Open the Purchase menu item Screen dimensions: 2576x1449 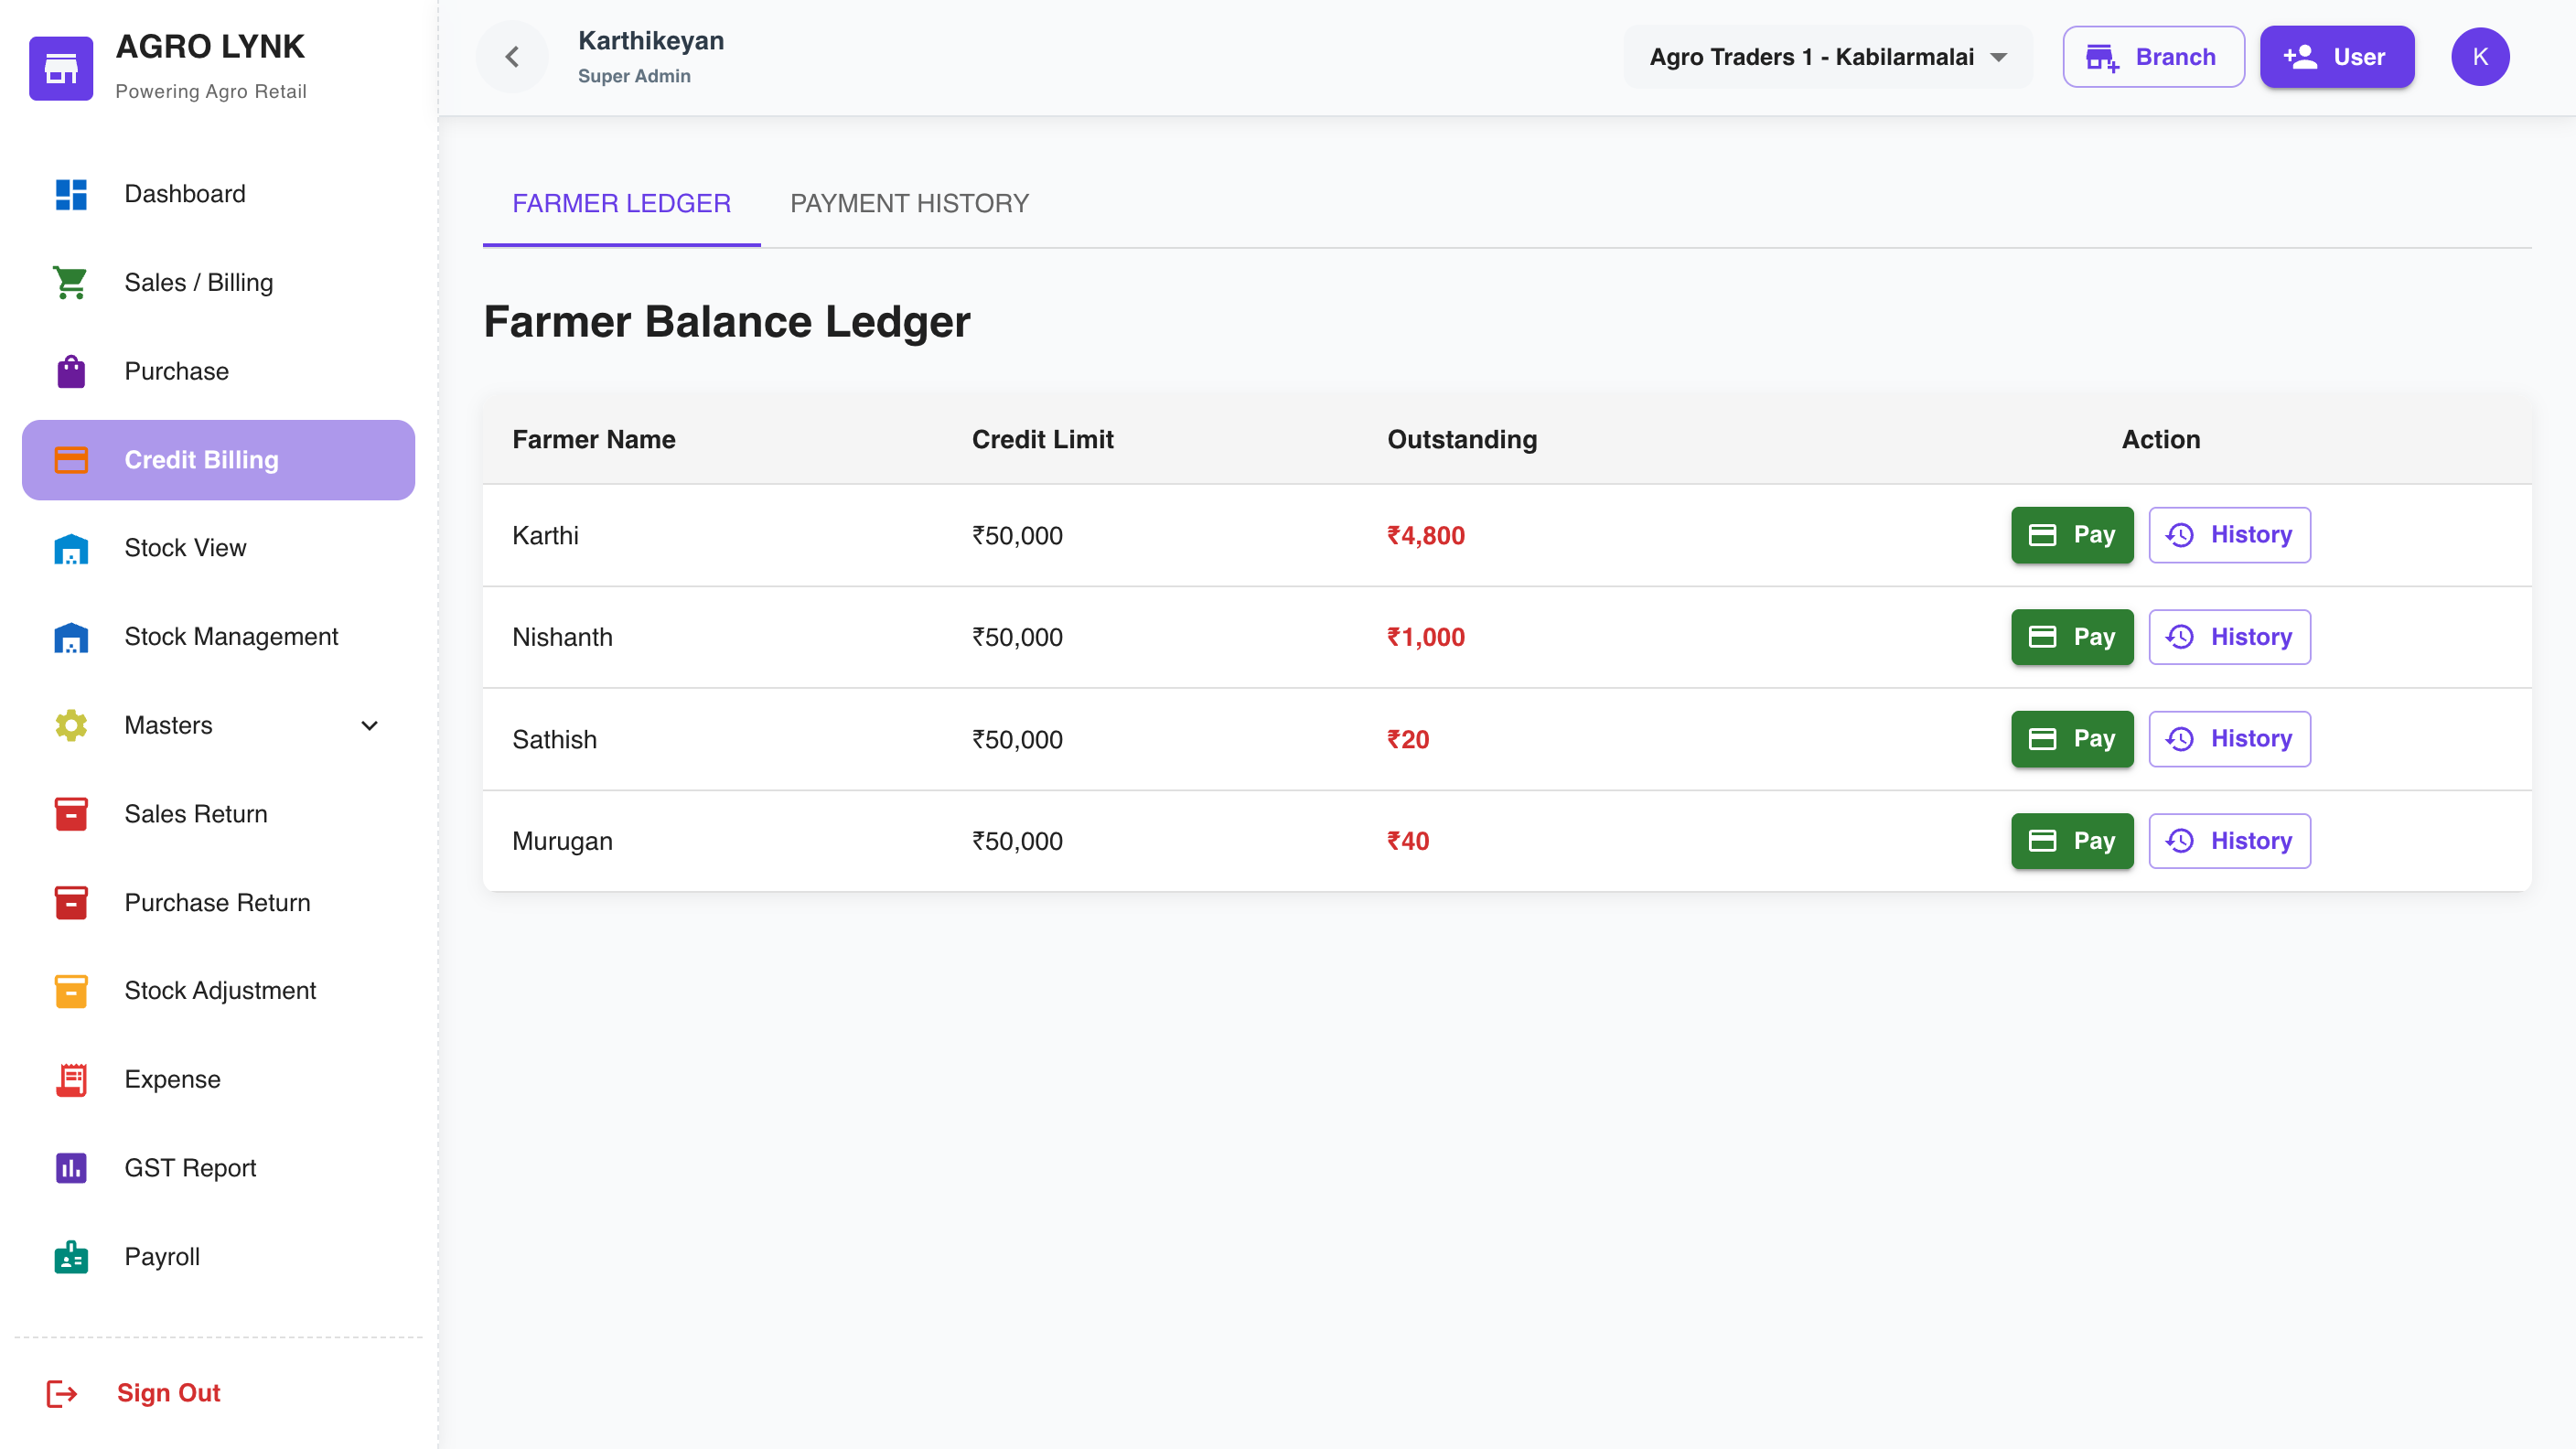pos(218,371)
